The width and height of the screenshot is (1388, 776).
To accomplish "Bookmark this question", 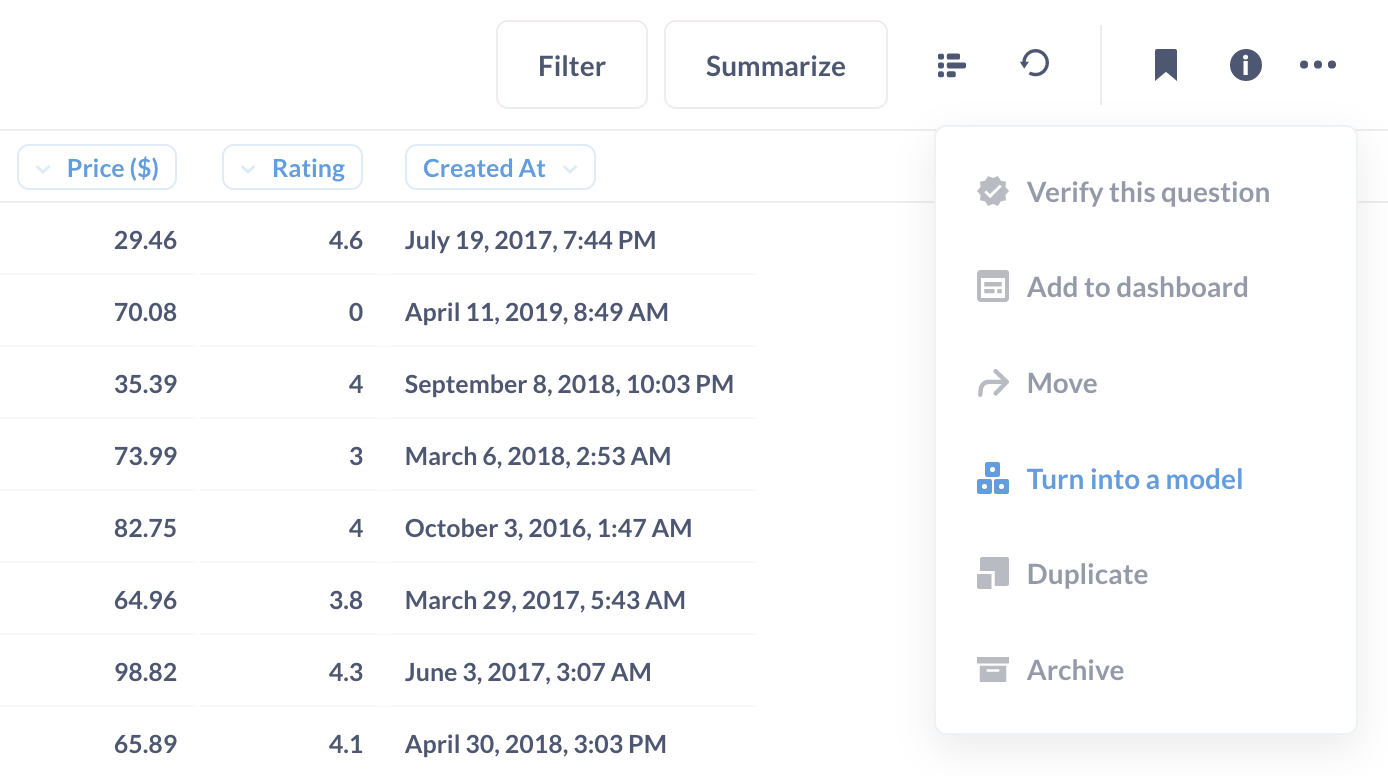I will point(1165,66).
